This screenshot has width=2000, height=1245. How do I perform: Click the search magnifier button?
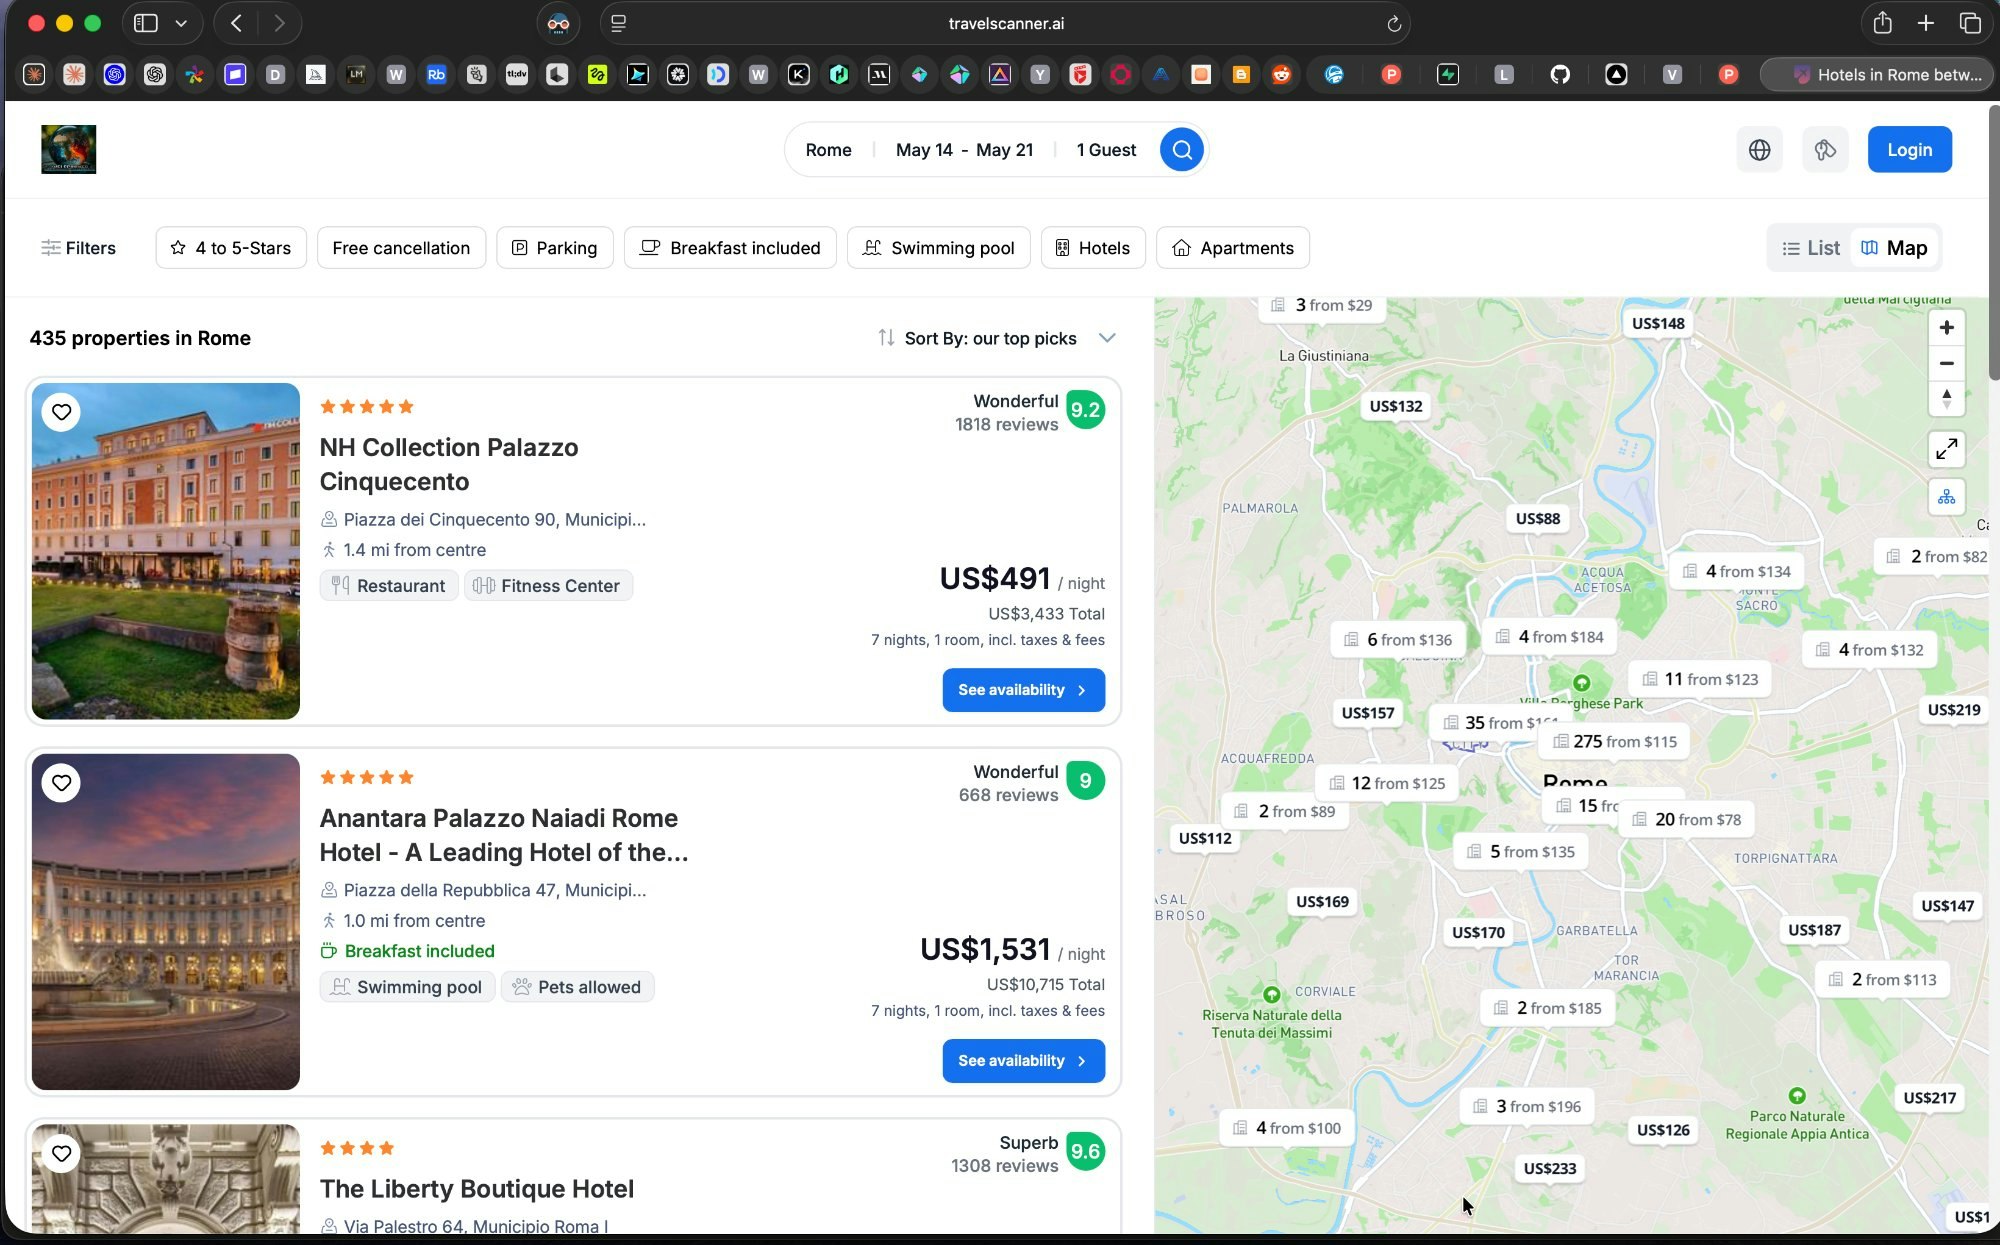pos(1181,149)
